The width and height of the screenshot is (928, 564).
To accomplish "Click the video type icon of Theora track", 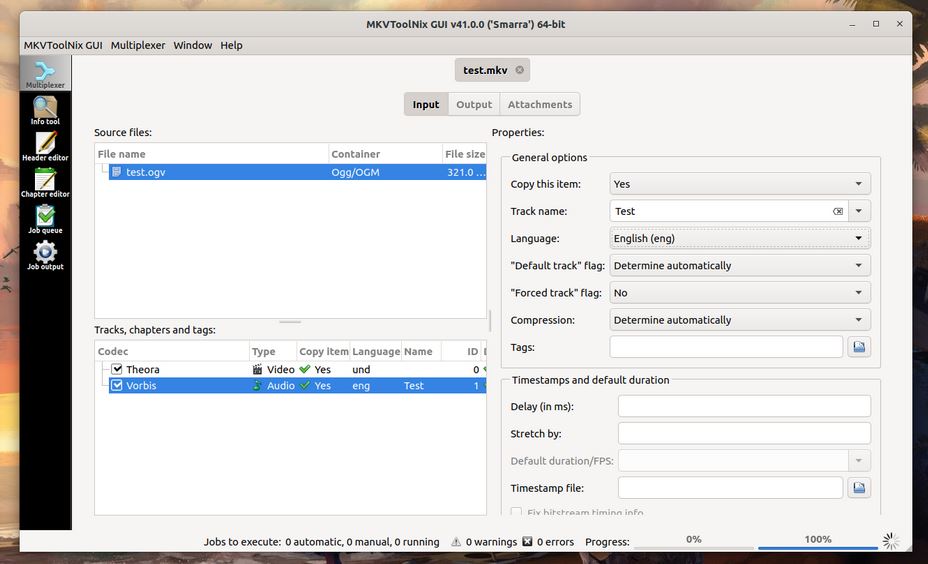I will click(257, 369).
